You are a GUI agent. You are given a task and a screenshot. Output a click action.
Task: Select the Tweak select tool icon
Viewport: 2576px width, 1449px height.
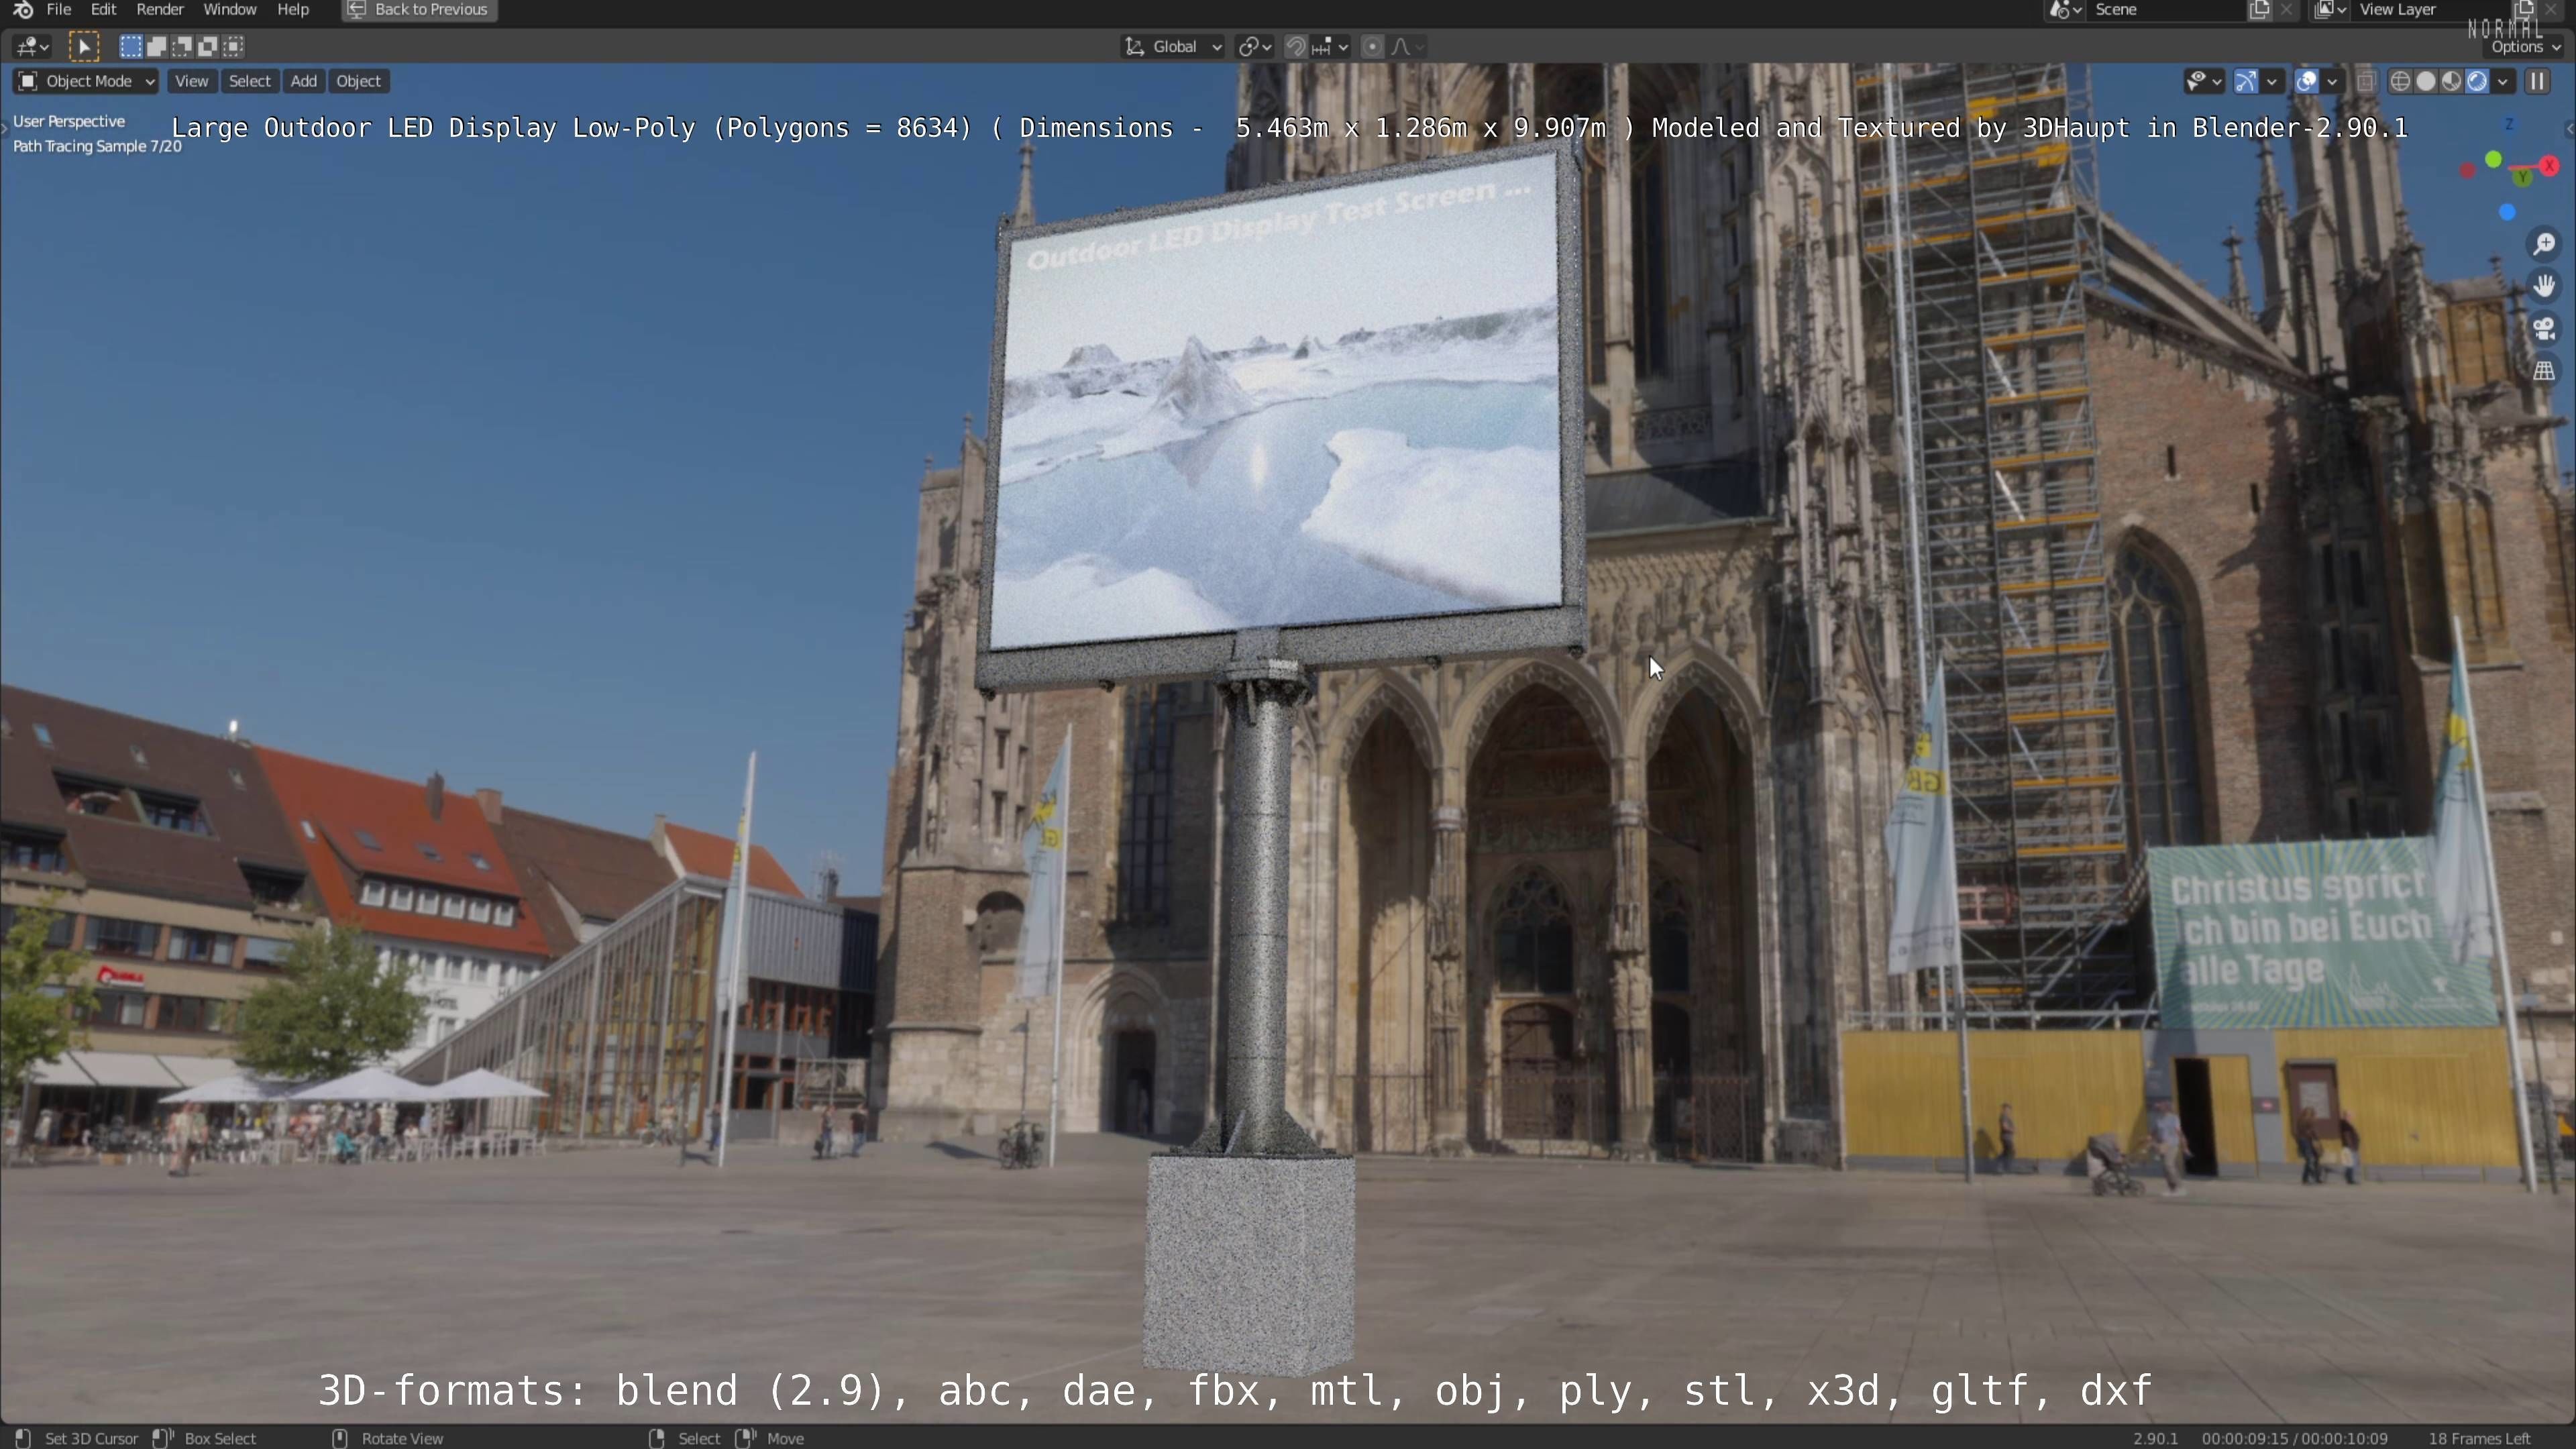(84, 46)
